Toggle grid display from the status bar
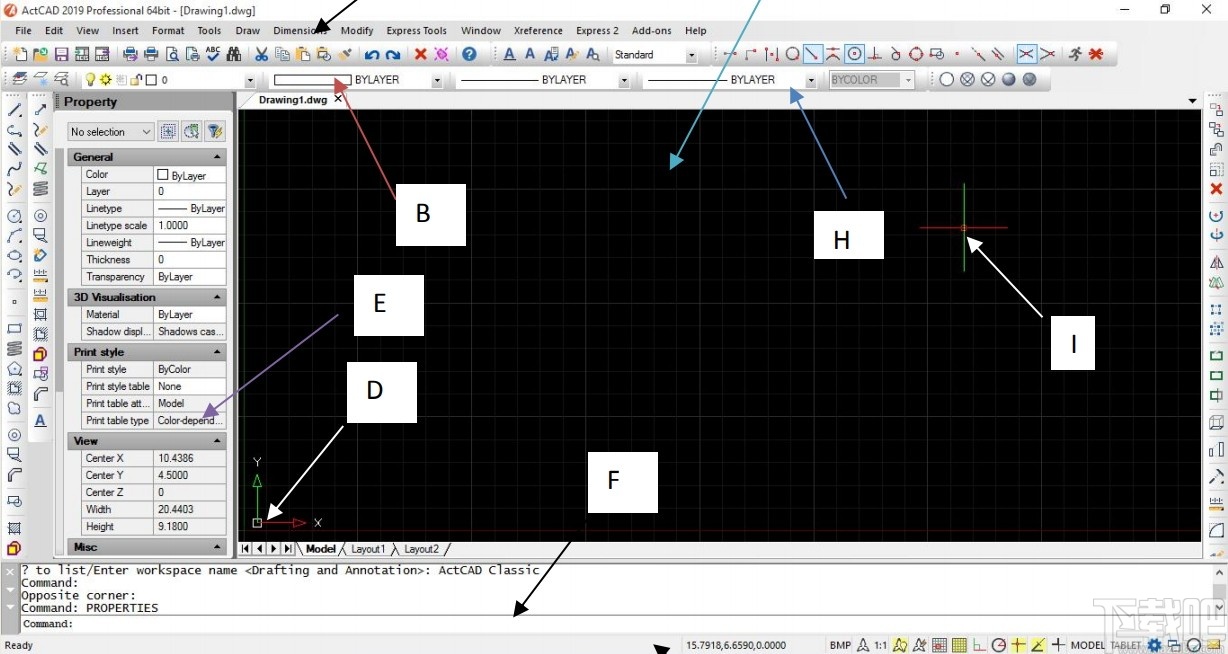The width and height of the screenshot is (1228, 654). coord(957,645)
